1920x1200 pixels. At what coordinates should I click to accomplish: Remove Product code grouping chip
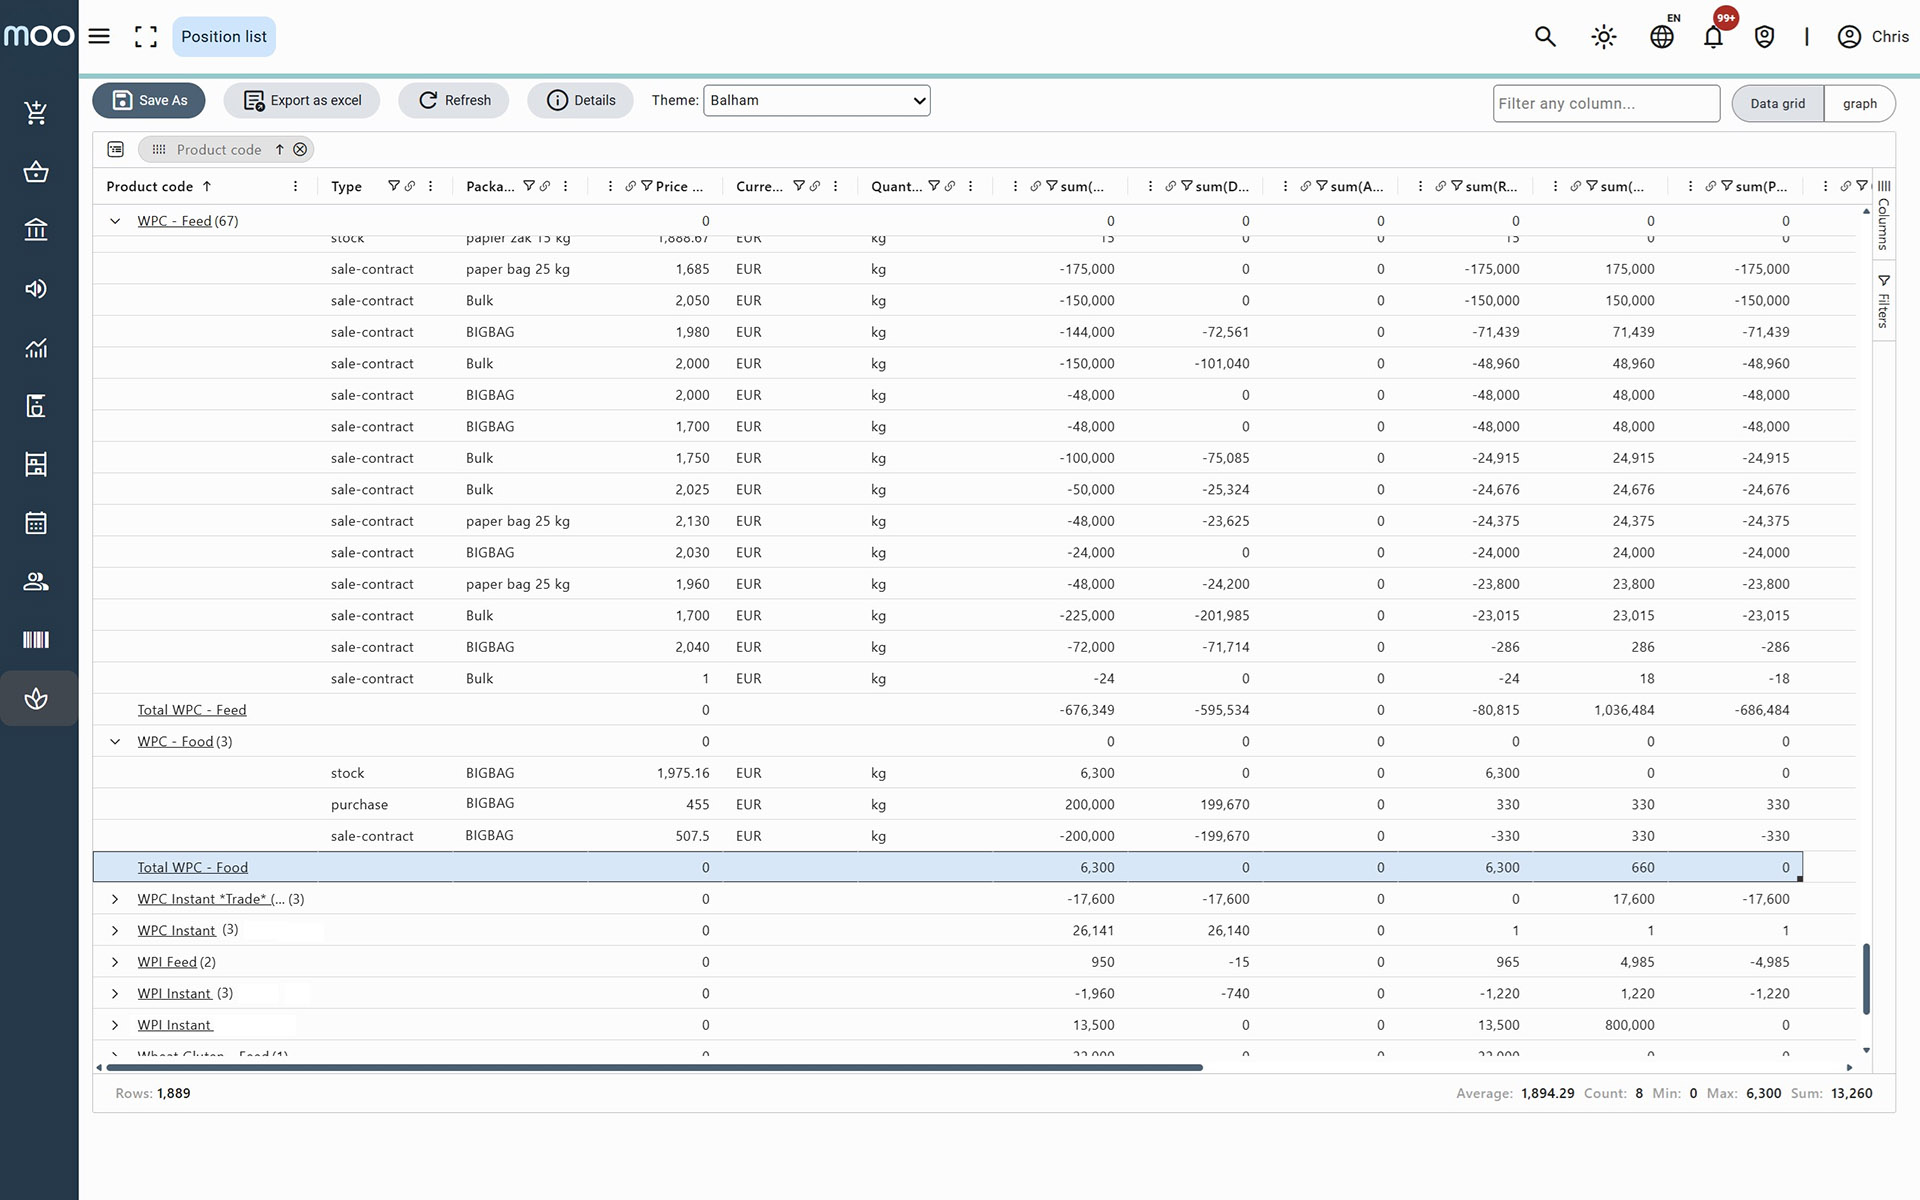(300, 150)
